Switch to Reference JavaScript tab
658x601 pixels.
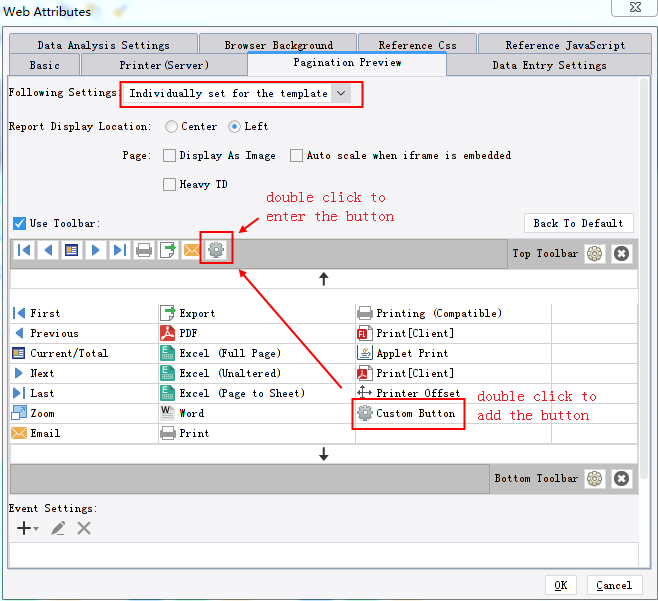(565, 45)
